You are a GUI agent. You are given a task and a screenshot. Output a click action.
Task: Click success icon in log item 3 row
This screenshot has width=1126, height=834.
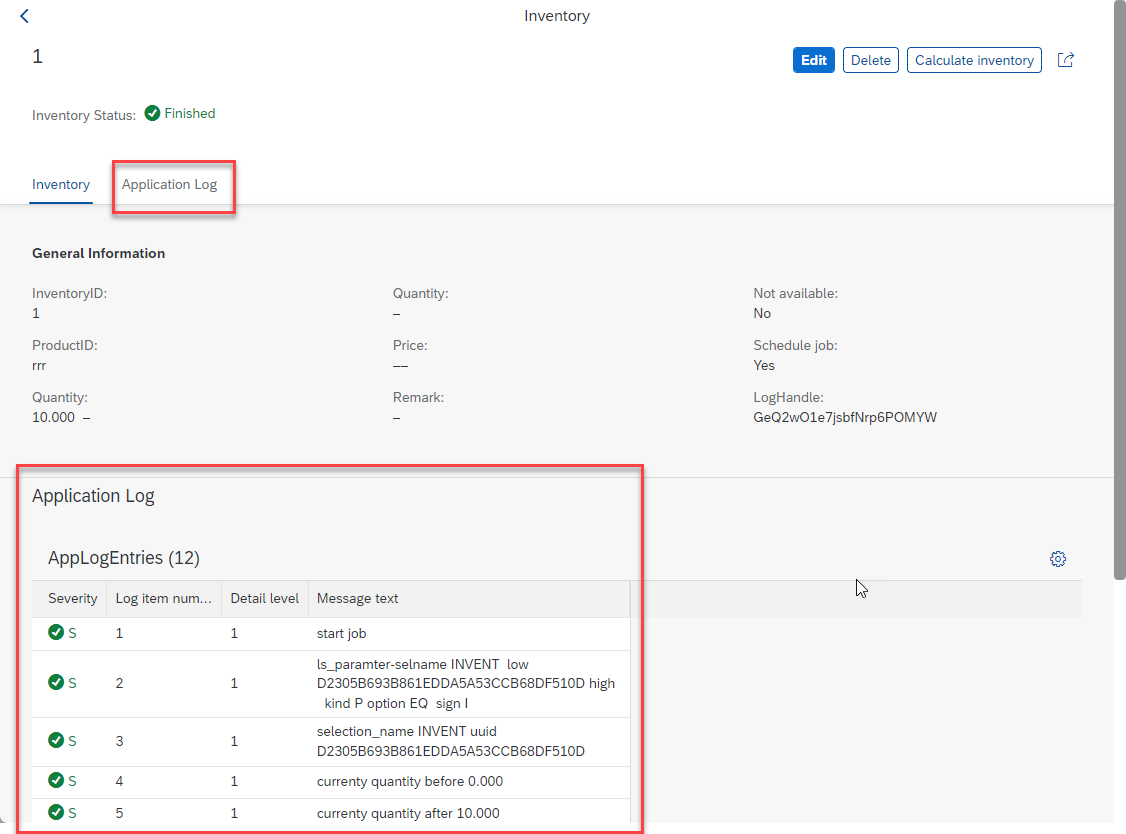[x=56, y=741]
